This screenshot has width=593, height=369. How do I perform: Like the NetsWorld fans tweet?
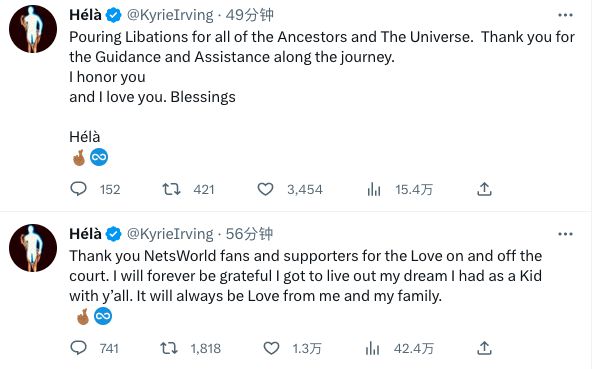[x=271, y=348]
